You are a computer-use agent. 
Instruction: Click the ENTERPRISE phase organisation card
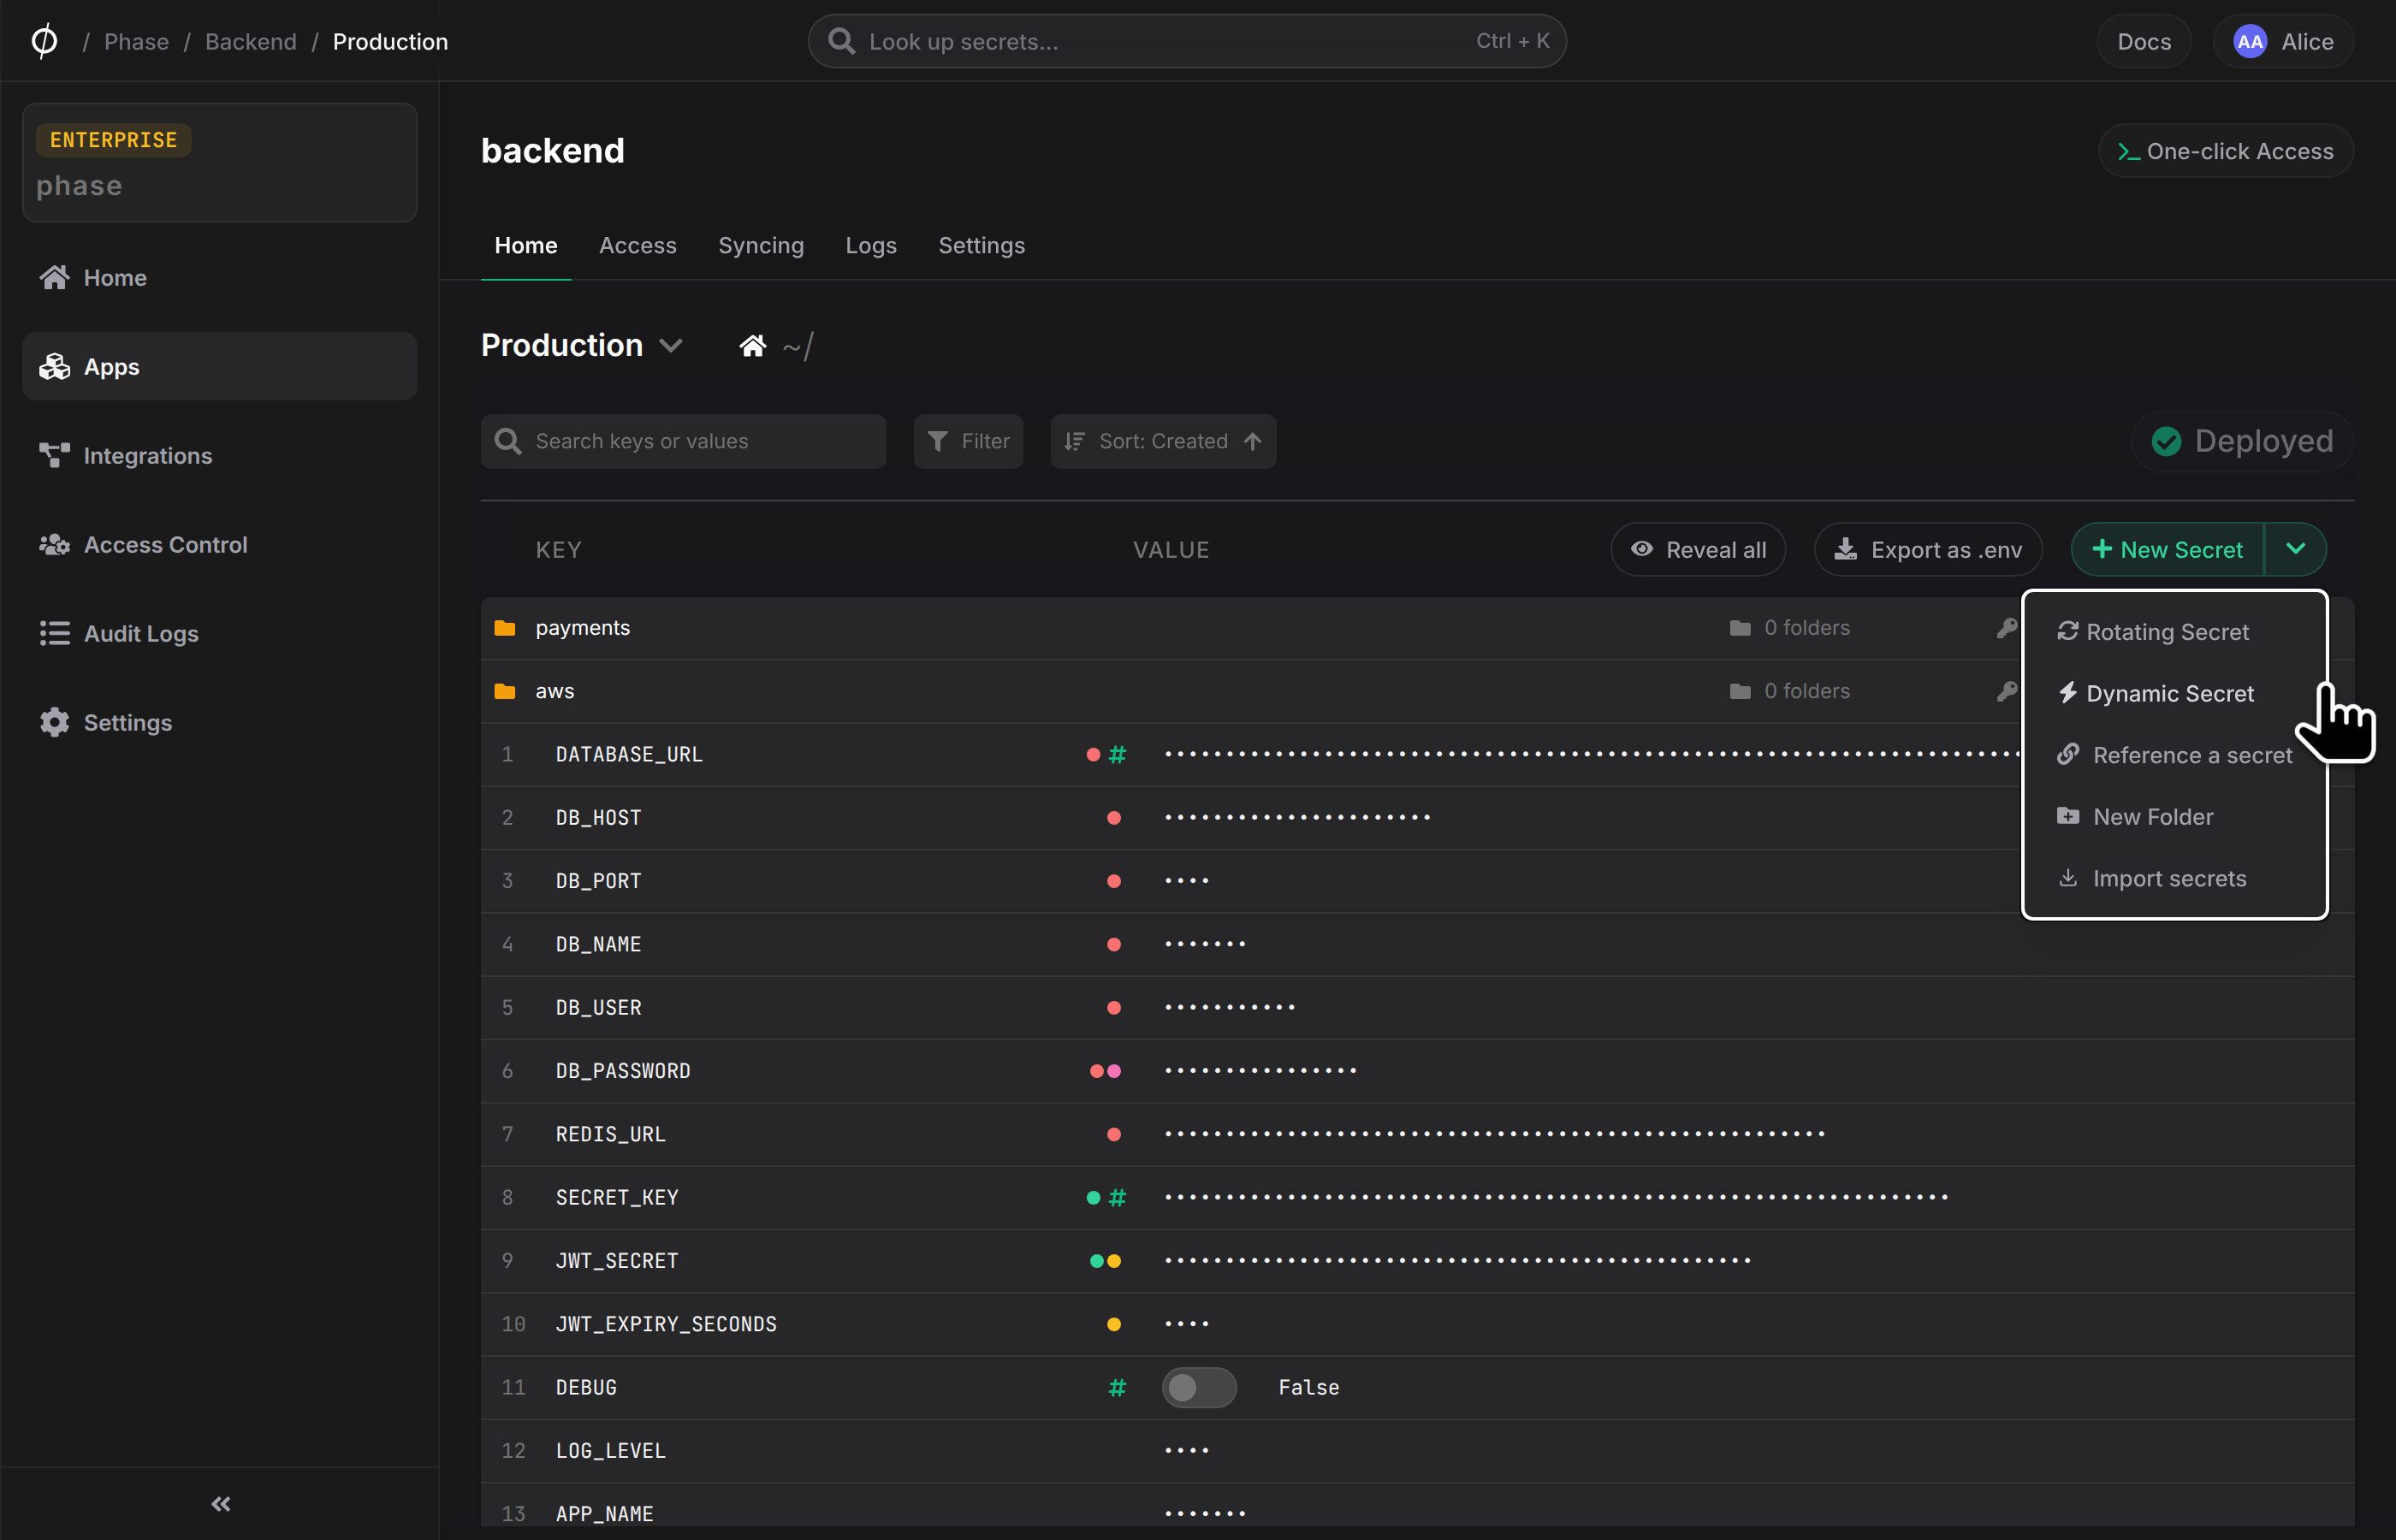coord(219,162)
